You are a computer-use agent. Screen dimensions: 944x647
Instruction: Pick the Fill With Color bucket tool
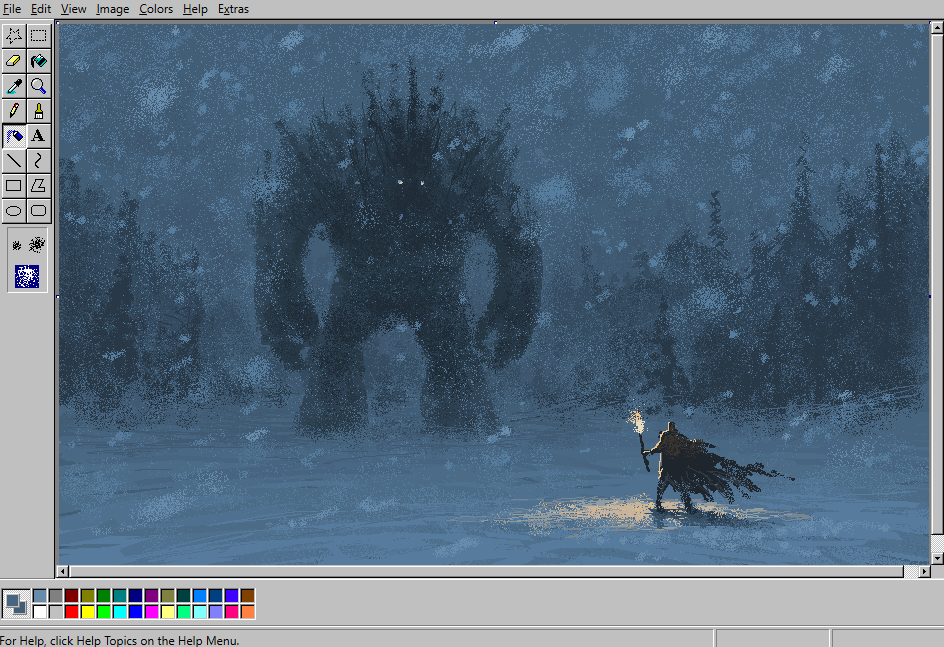click(39, 61)
